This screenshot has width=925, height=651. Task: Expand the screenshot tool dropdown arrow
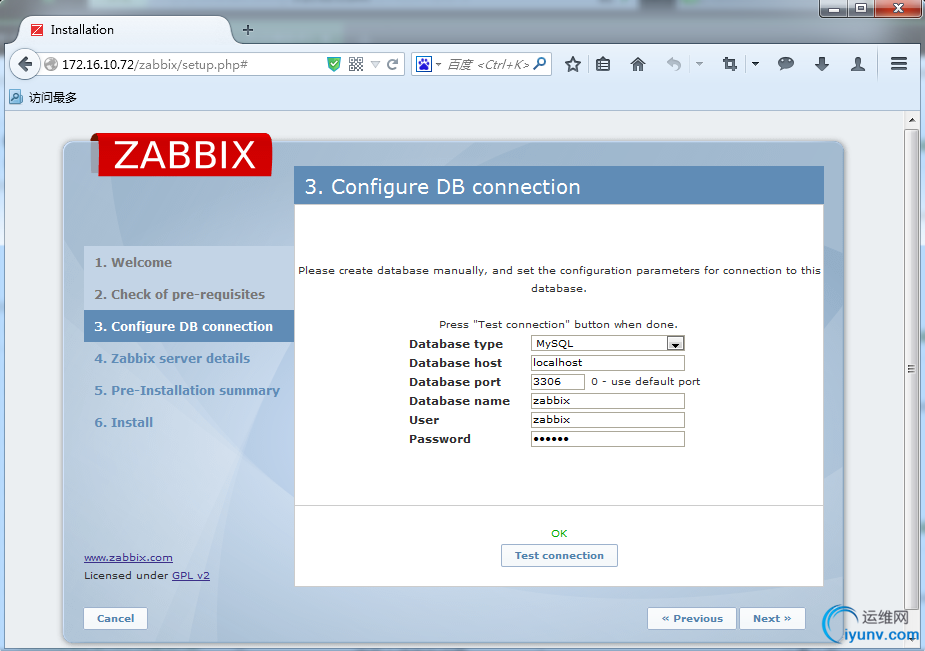click(x=755, y=64)
